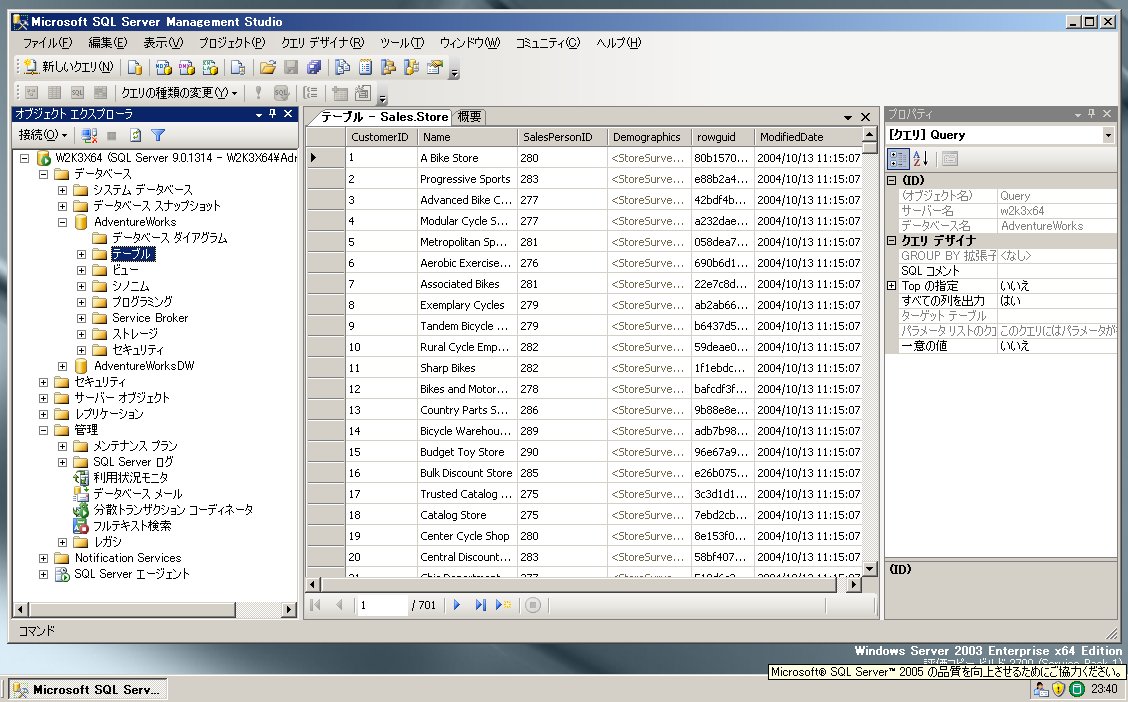This screenshot has height=702, width=1128.
Task: Create an Analysis Services XMLA query
Action: pos(209,67)
